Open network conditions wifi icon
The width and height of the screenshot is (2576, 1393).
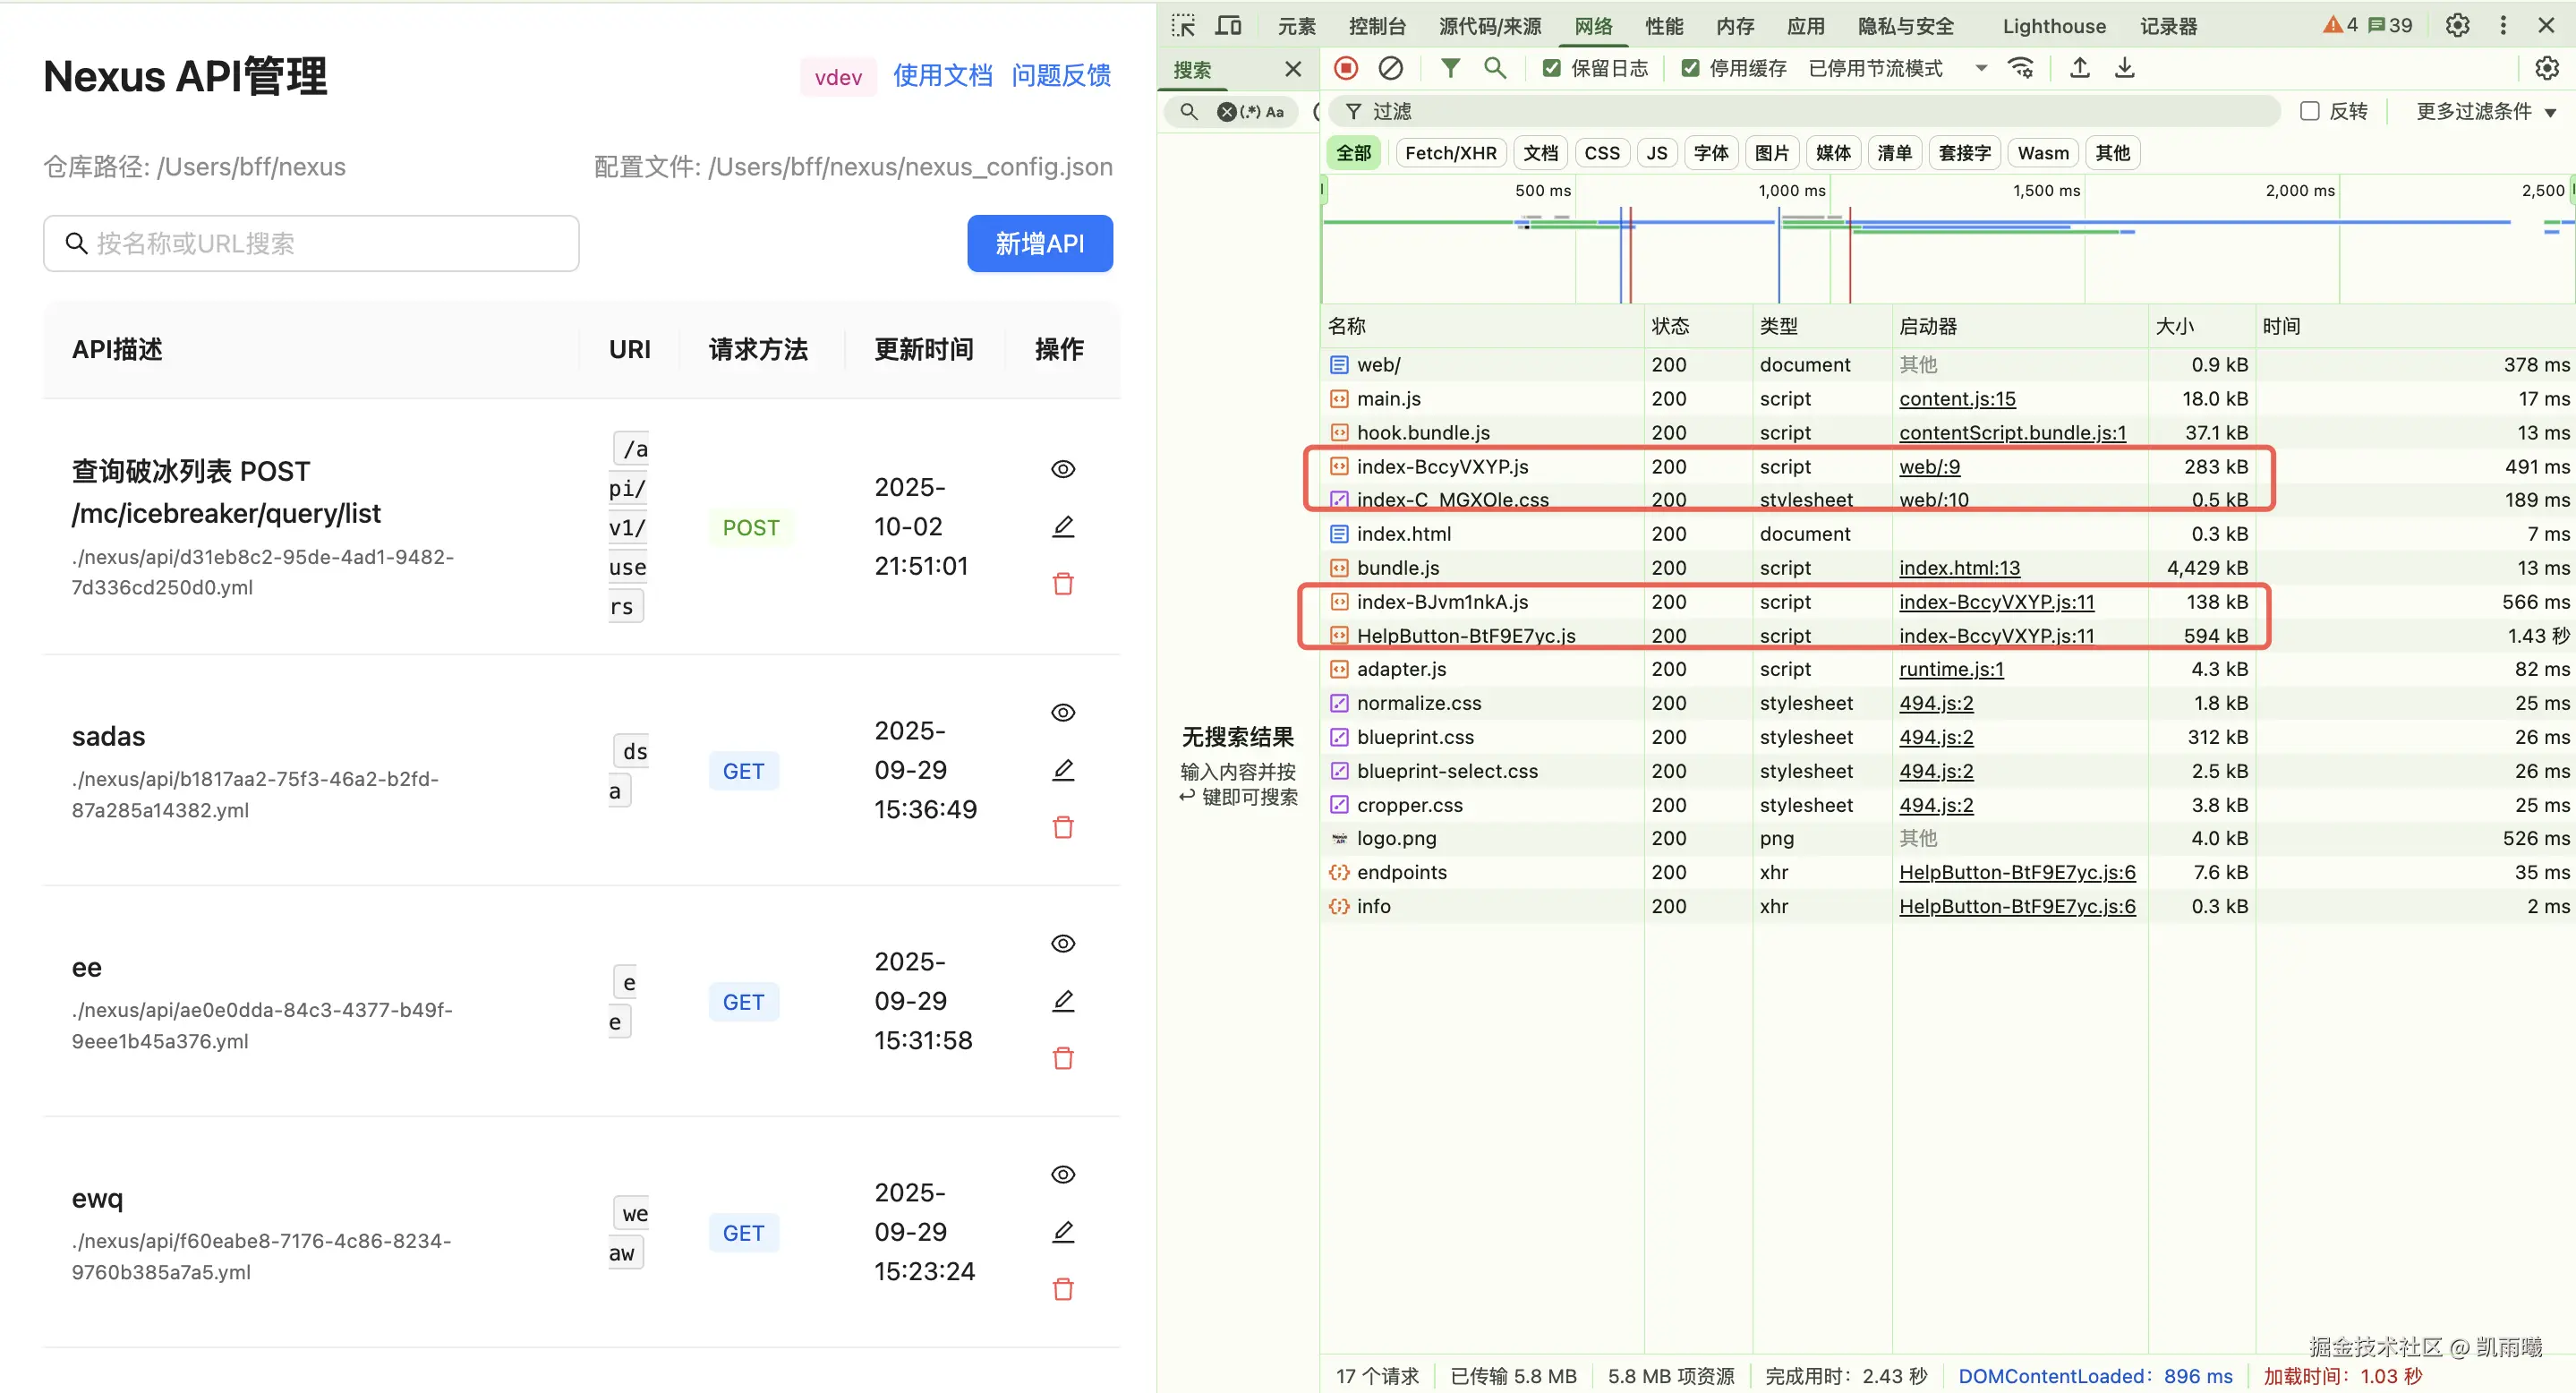(x=2021, y=68)
